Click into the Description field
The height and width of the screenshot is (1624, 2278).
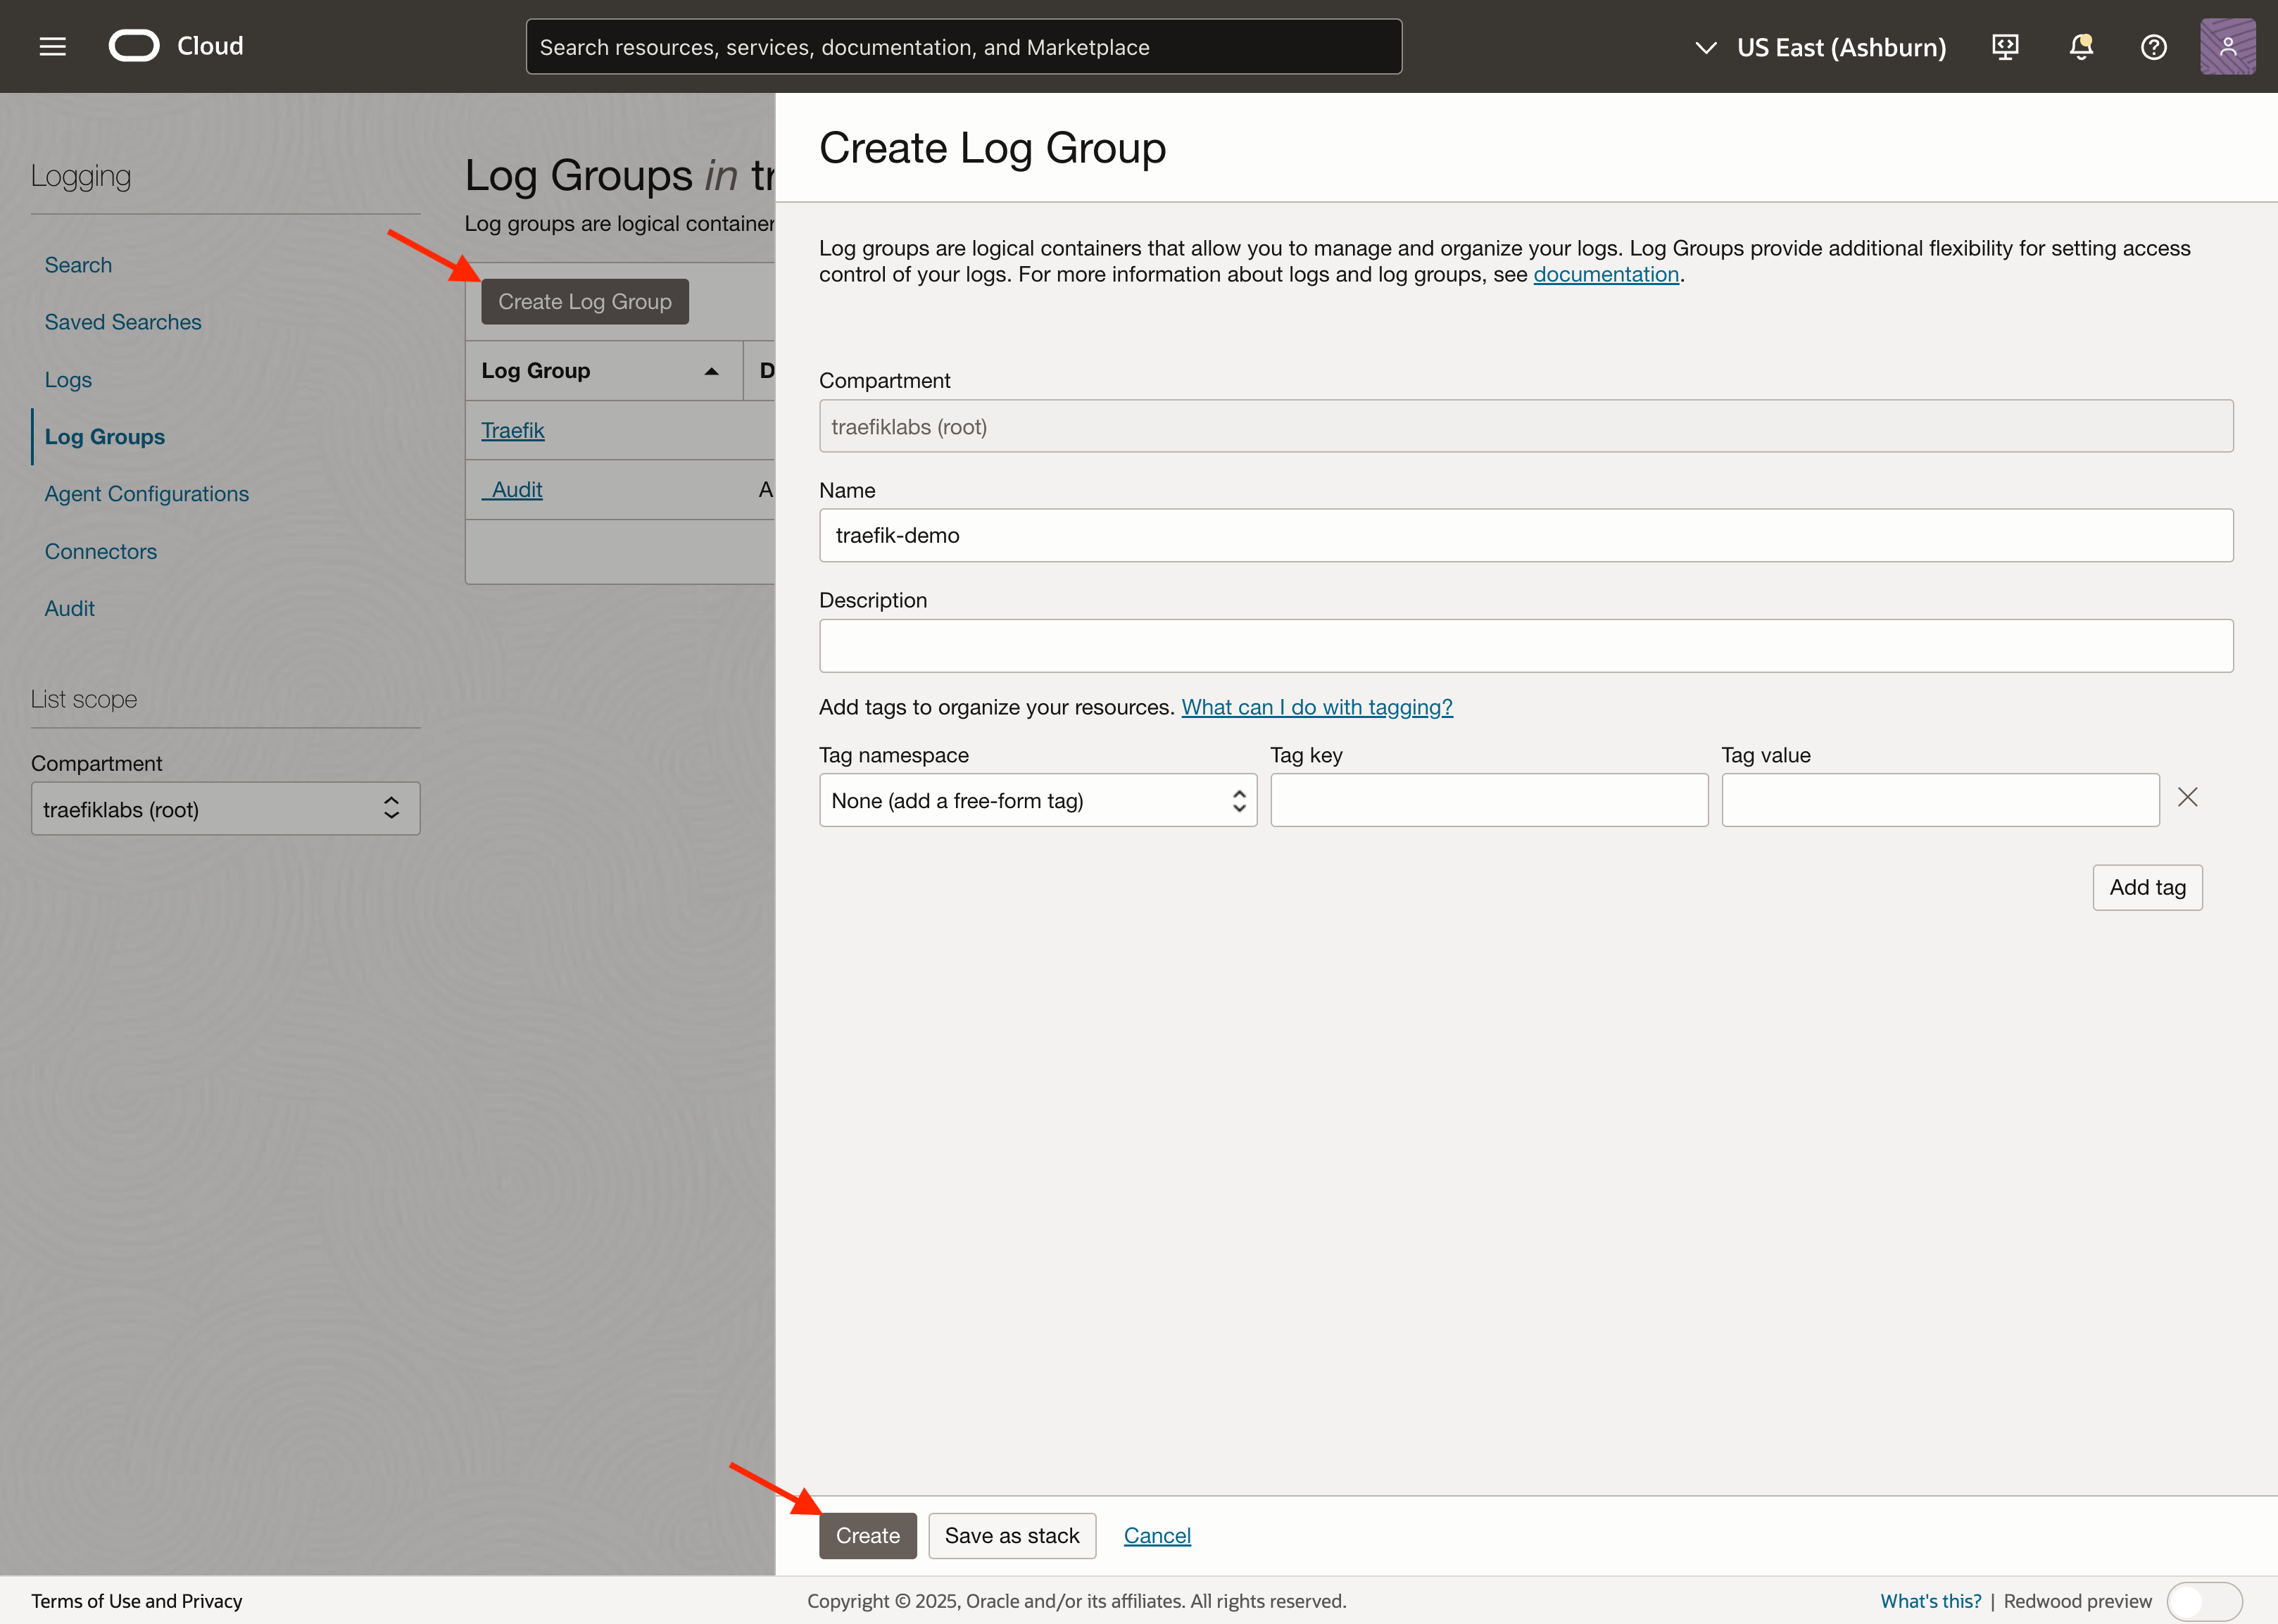(1525, 645)
